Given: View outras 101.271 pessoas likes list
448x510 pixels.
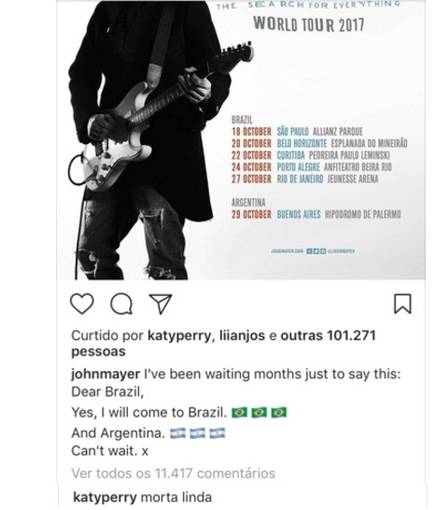Looking at the screenshot, I should (x=224, y=343).
